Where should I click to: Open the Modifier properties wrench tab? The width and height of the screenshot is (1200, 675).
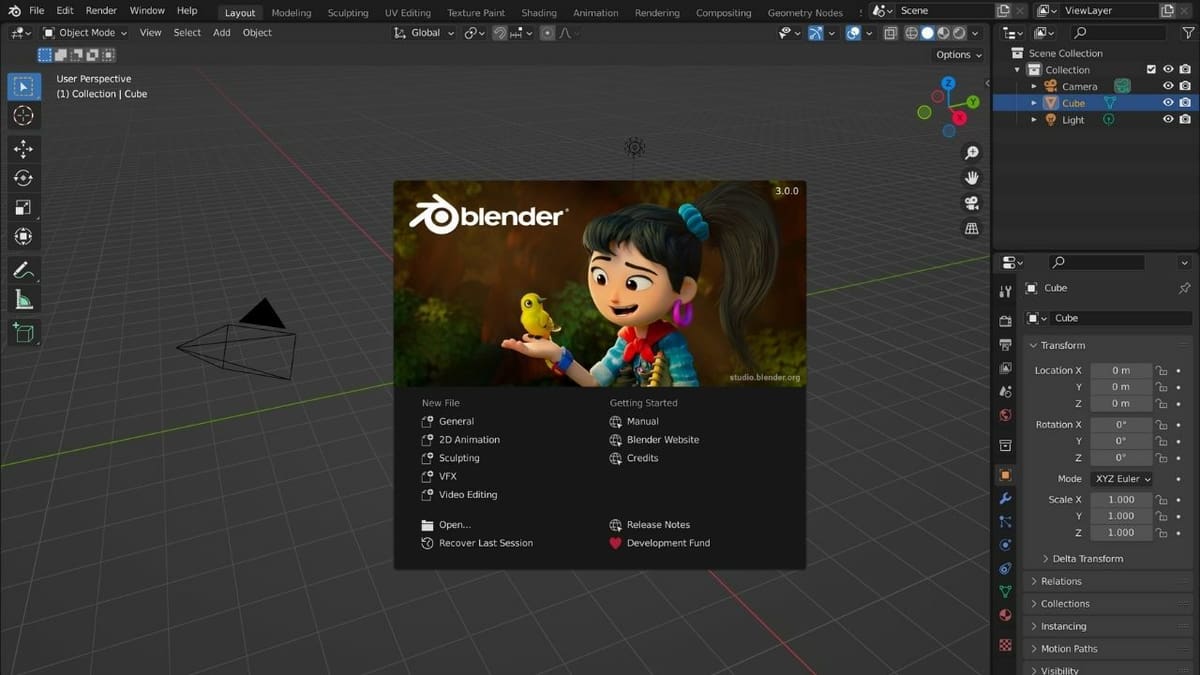(x=1005, y=498)
